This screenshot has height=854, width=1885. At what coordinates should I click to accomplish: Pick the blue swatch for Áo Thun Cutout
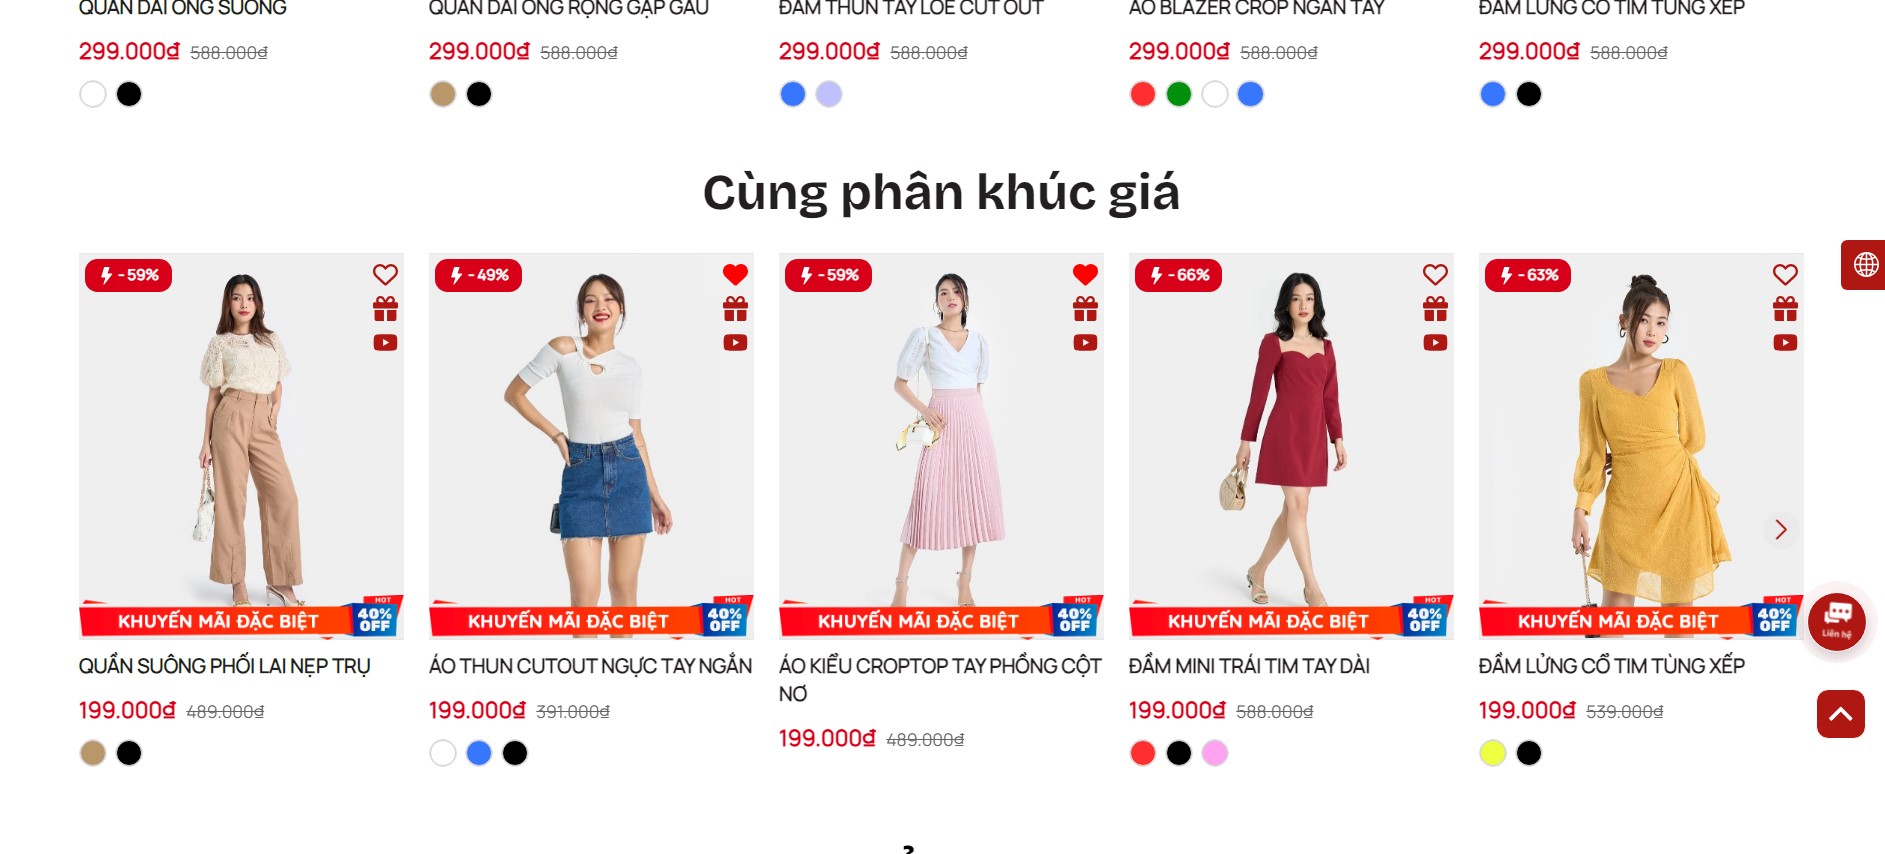tap(479, 753)
